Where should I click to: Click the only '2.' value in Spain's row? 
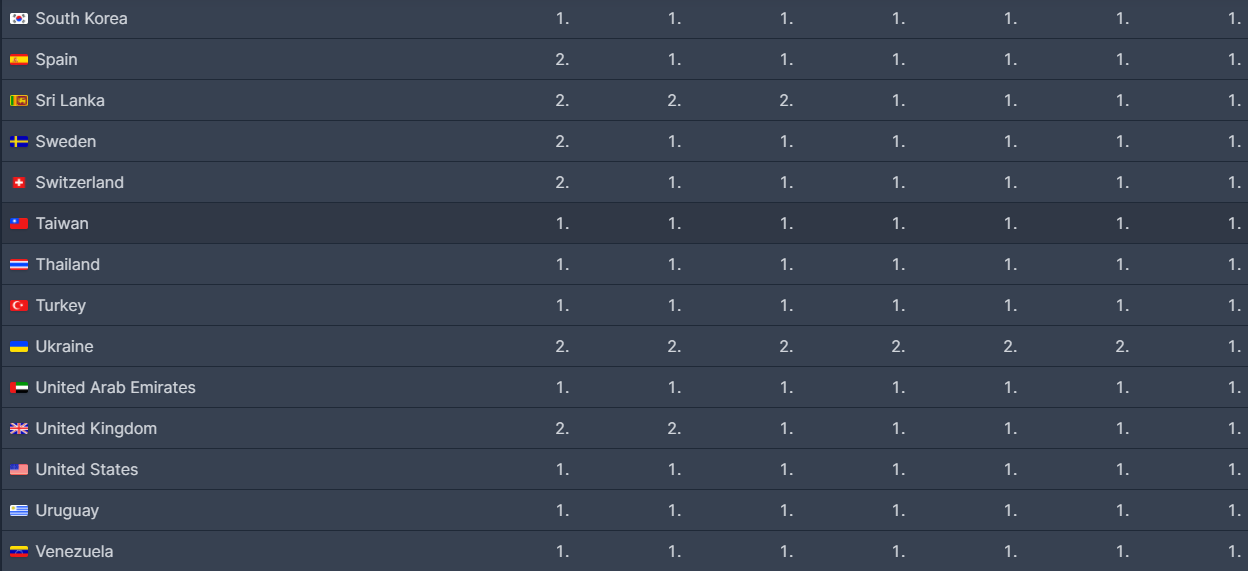562,60
